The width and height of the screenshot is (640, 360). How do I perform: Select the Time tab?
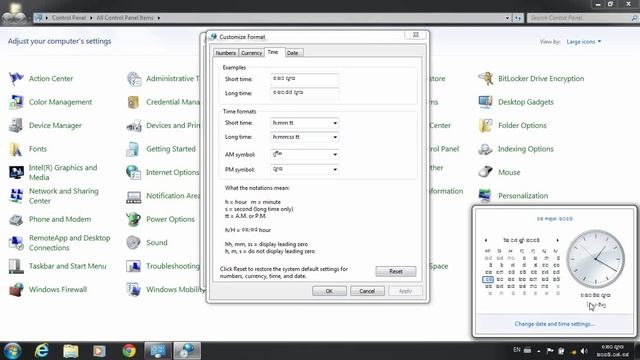[x=273, y=52]
